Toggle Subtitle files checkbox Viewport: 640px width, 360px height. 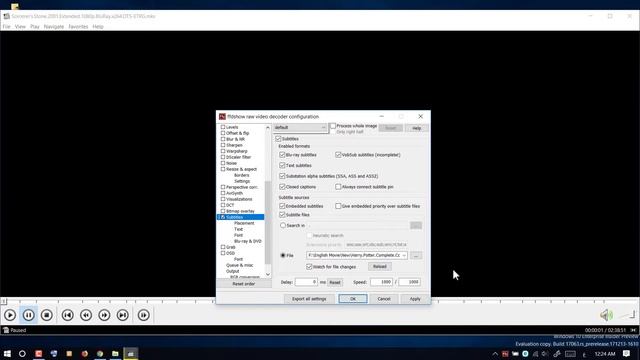coord(282,214)
